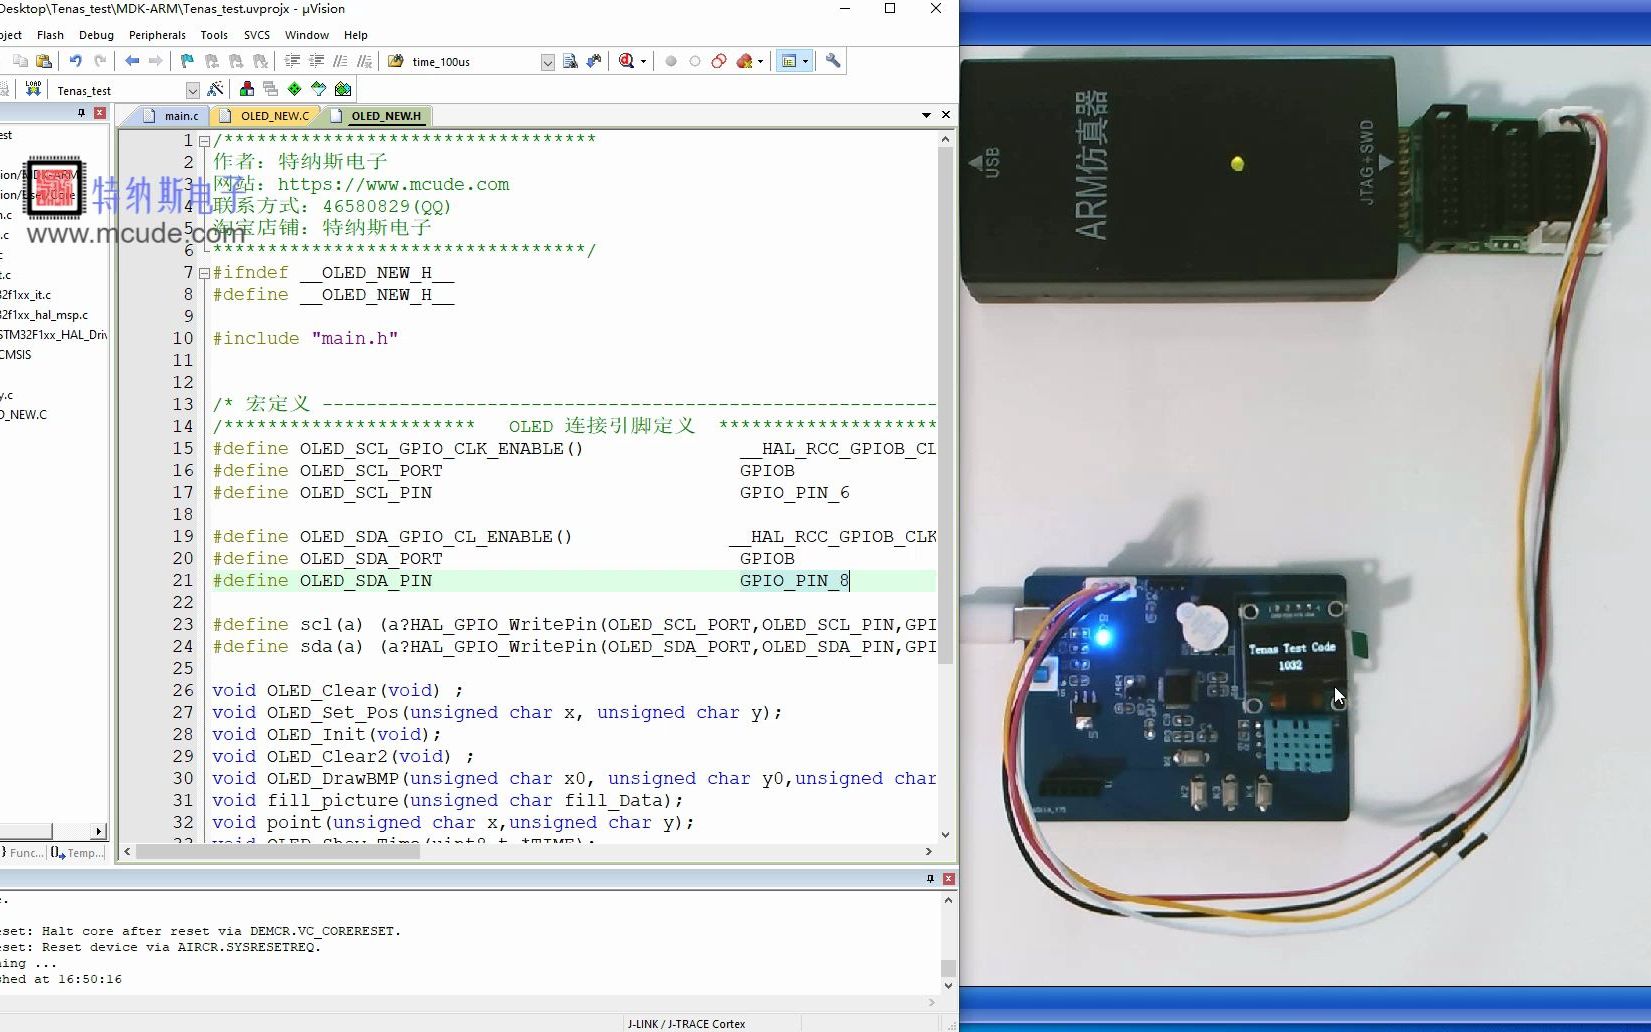This screenshot has height=1032, width=1651.
Task: Pin the Build Output panel
Action: [x=930, y=879]
